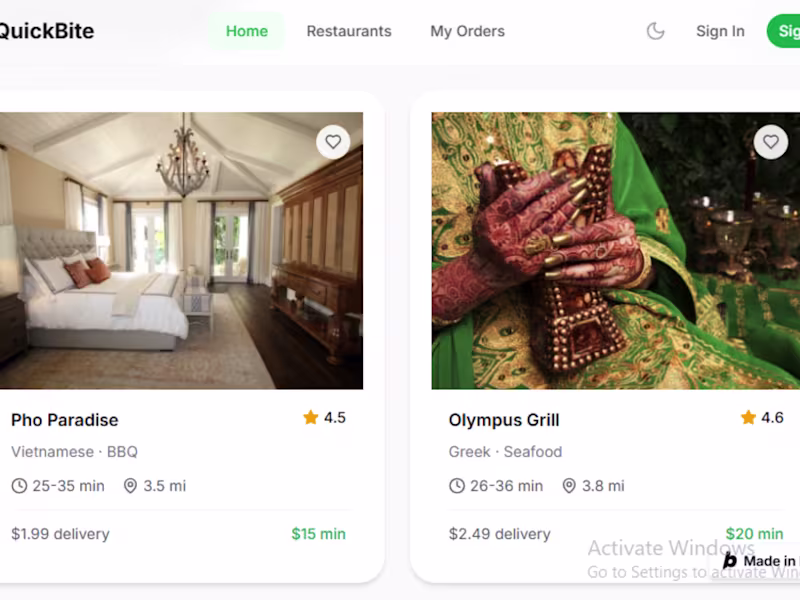This screenshot has width=800, height=600.
Task: Click the star rating of Pho Paradise
Action: click(x=324, y=418)
